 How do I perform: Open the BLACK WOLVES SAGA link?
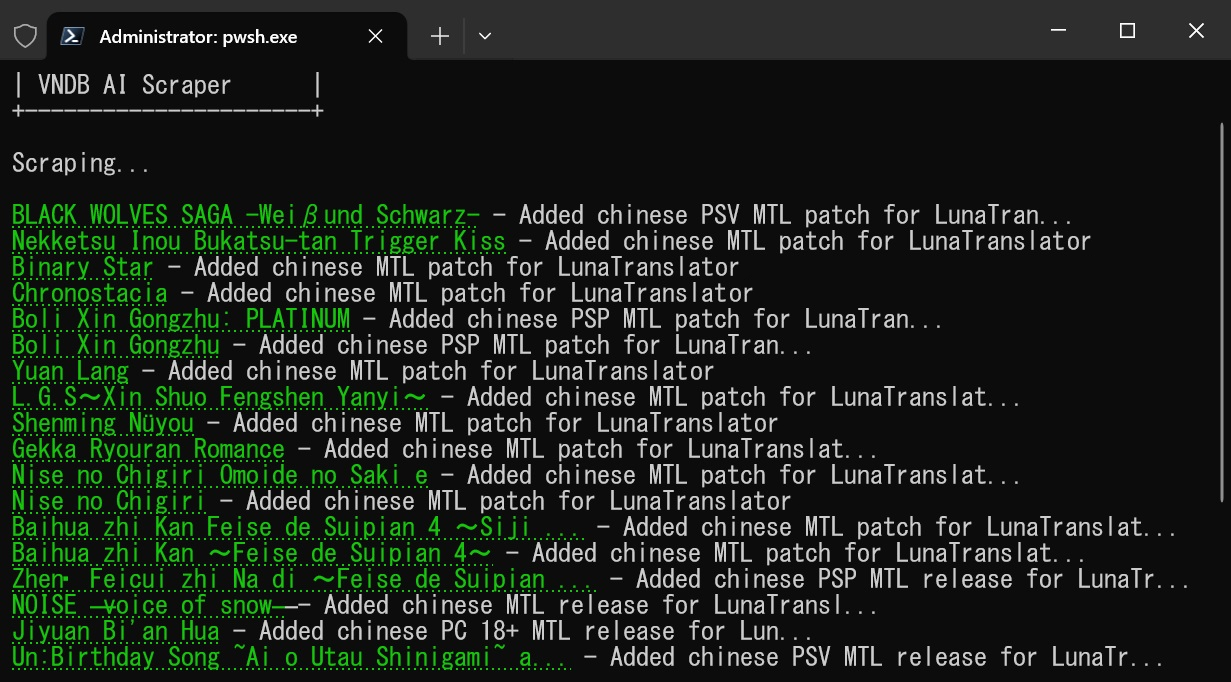coord(246,215)
